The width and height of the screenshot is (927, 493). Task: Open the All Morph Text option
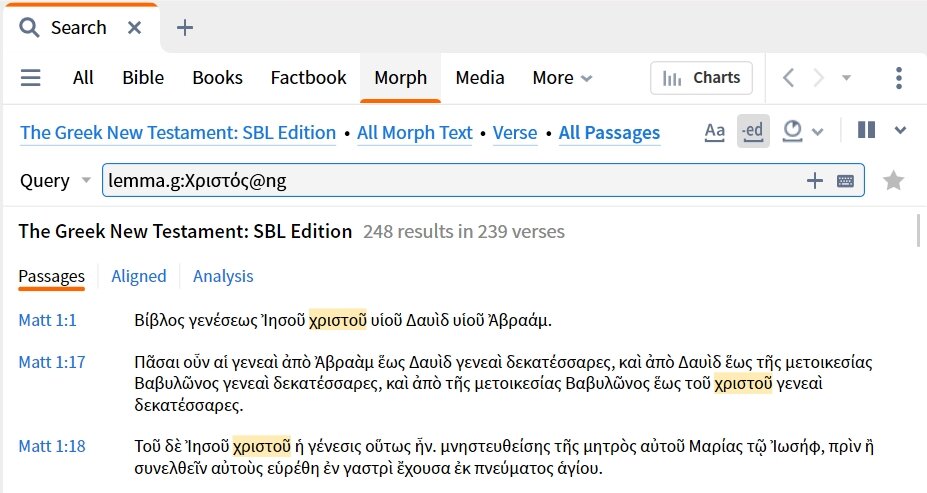pyautogui.click(x=414, y=133)
